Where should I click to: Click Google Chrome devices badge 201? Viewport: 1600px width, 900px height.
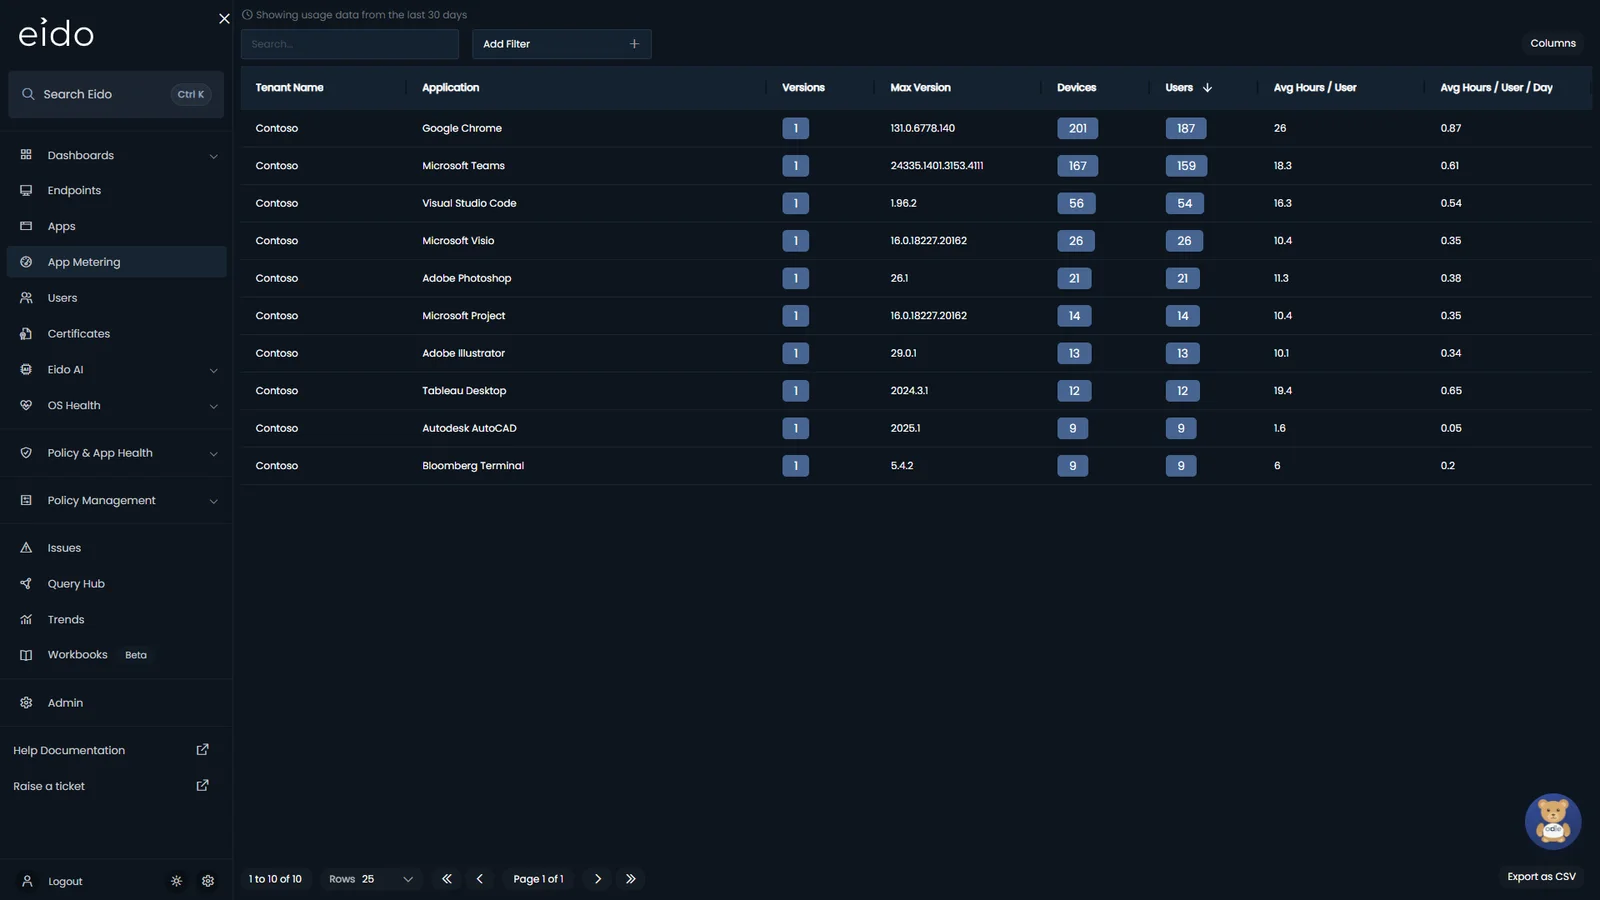pyautogui.click(x=1077, y=128)
